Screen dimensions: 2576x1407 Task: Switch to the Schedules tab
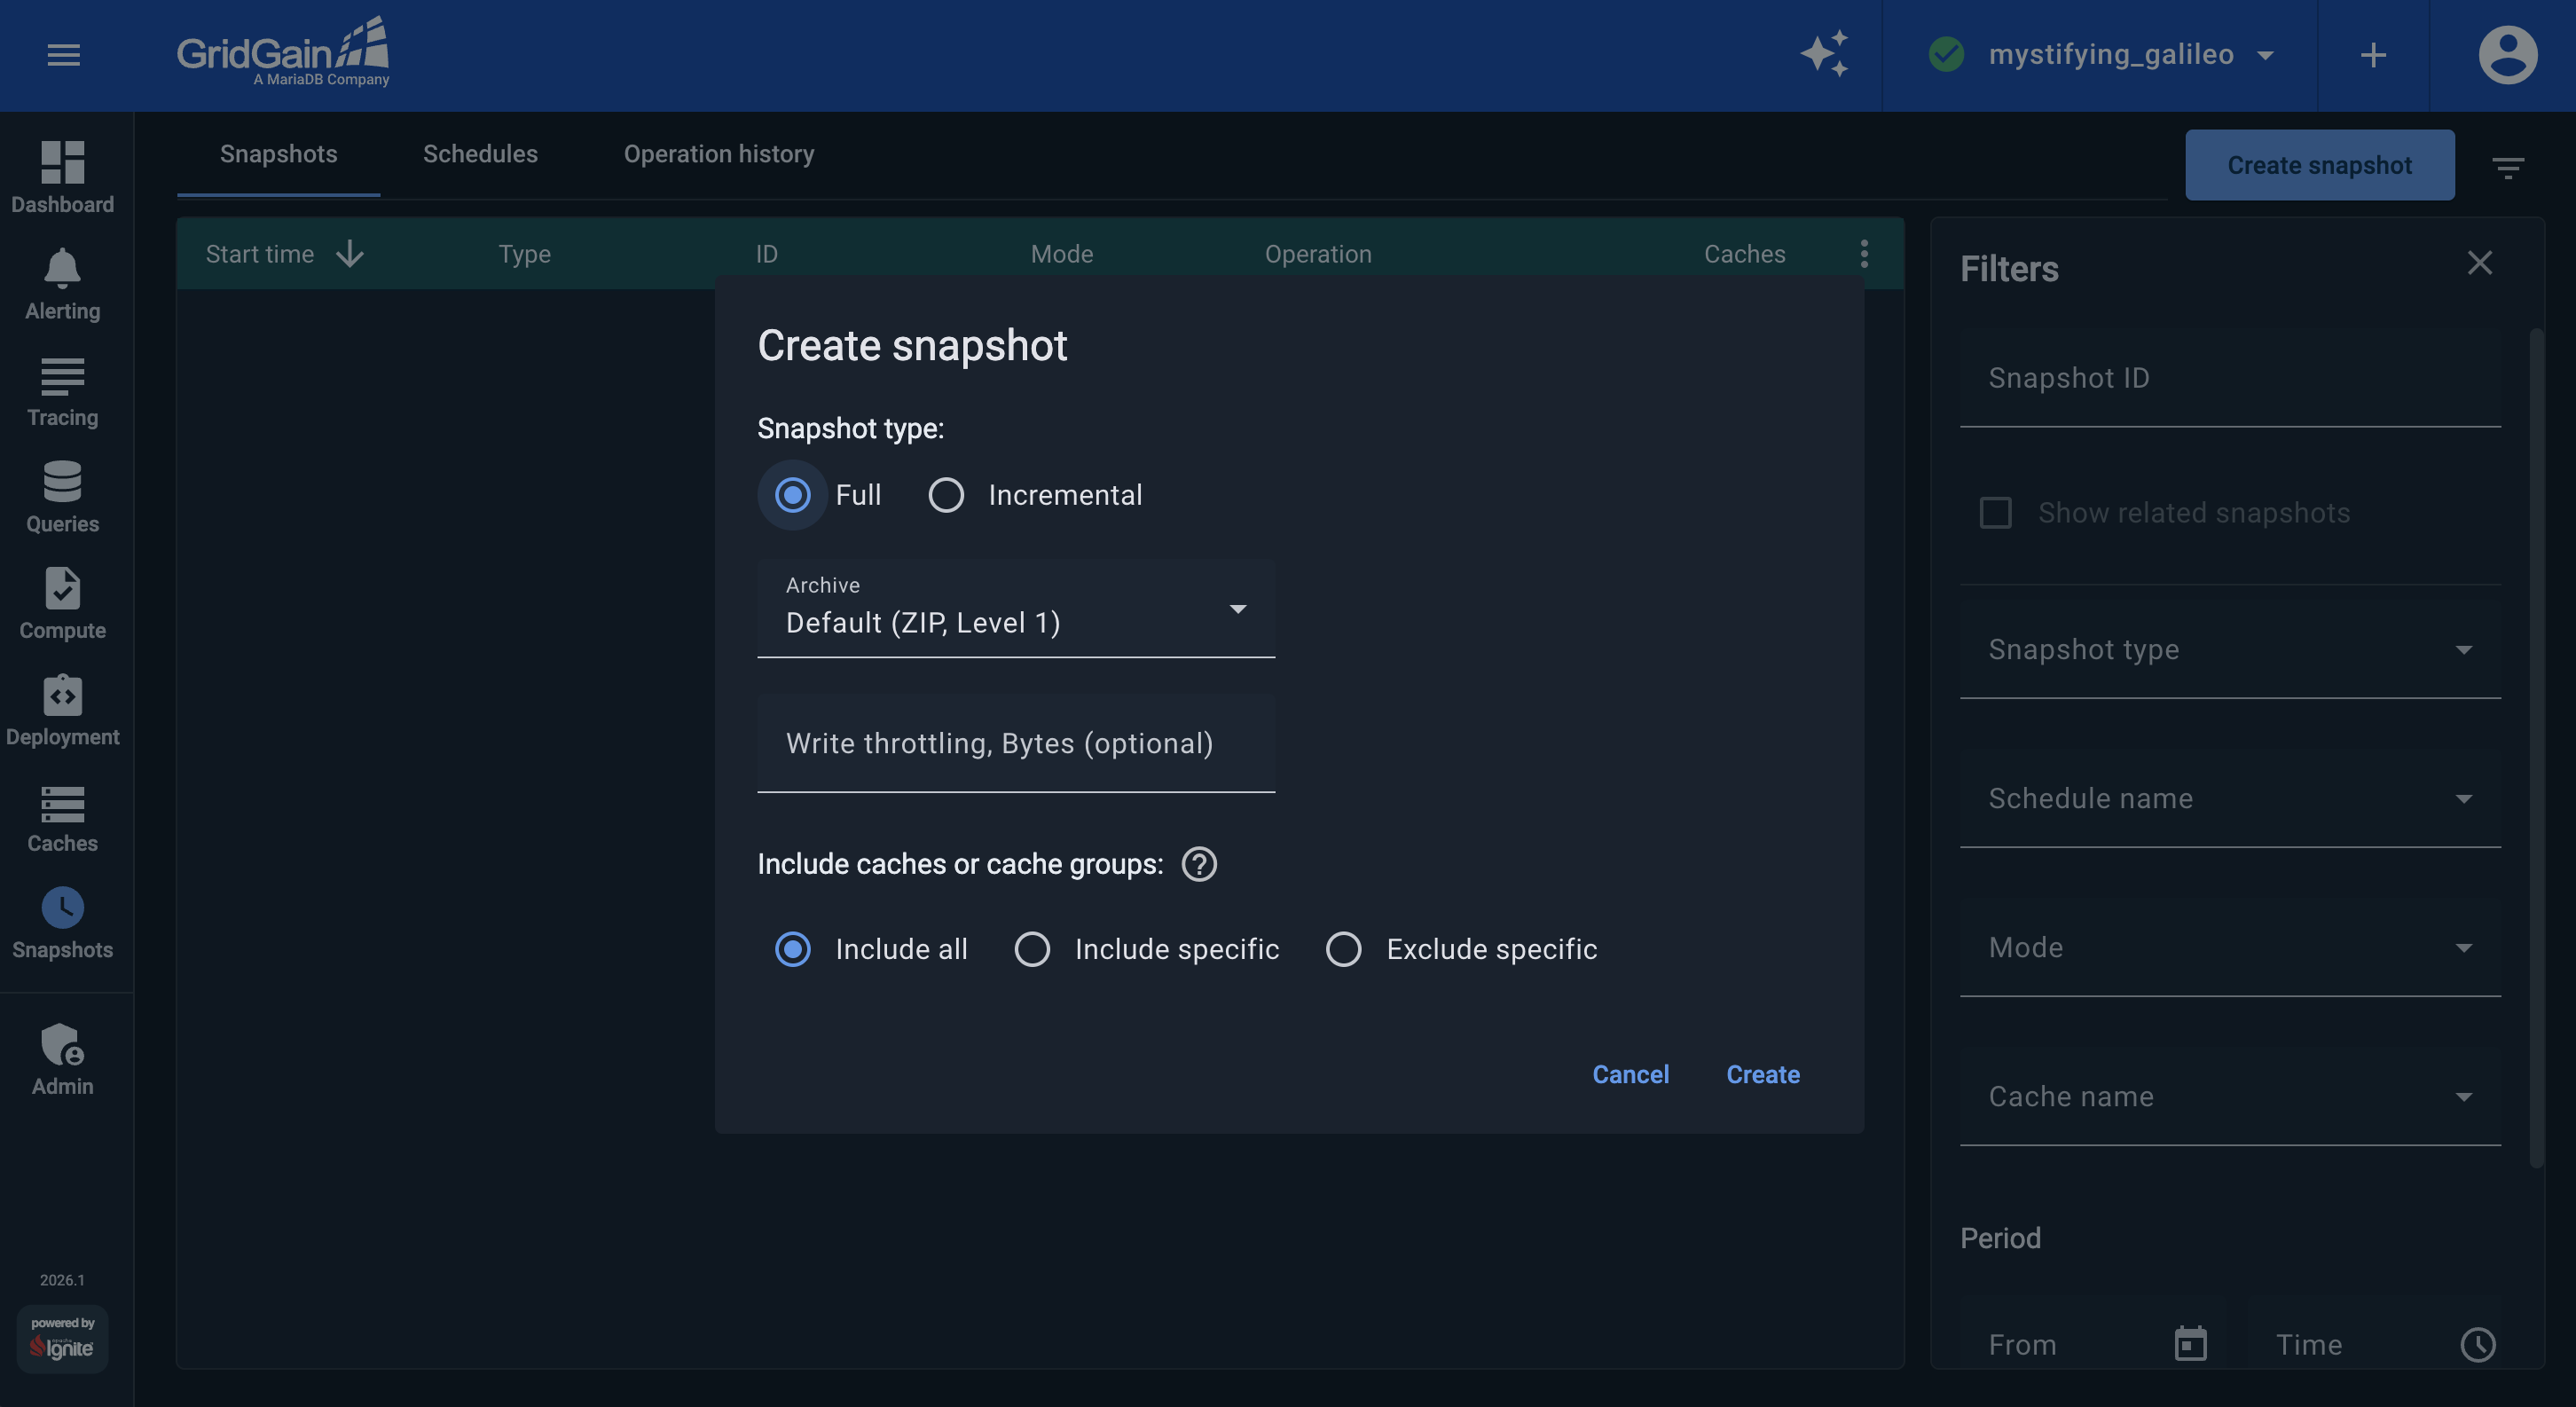pyautogui.click(x=480, y=154)
